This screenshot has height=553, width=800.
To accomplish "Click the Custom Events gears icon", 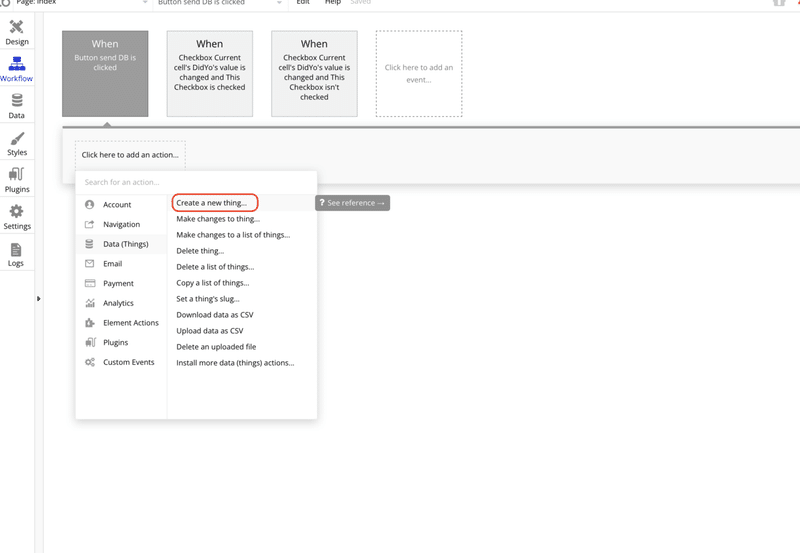I will [90, 362].
